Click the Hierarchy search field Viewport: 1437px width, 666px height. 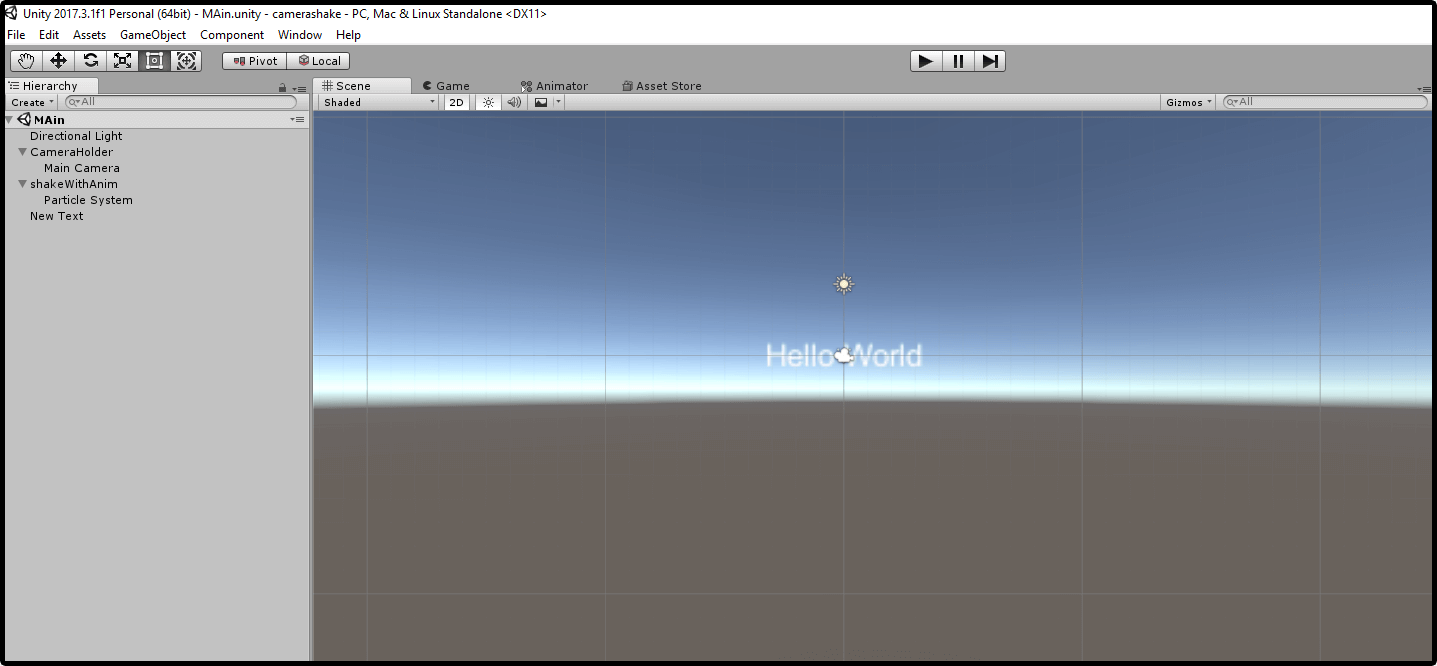pyautogui.click(x=180, y=101)
